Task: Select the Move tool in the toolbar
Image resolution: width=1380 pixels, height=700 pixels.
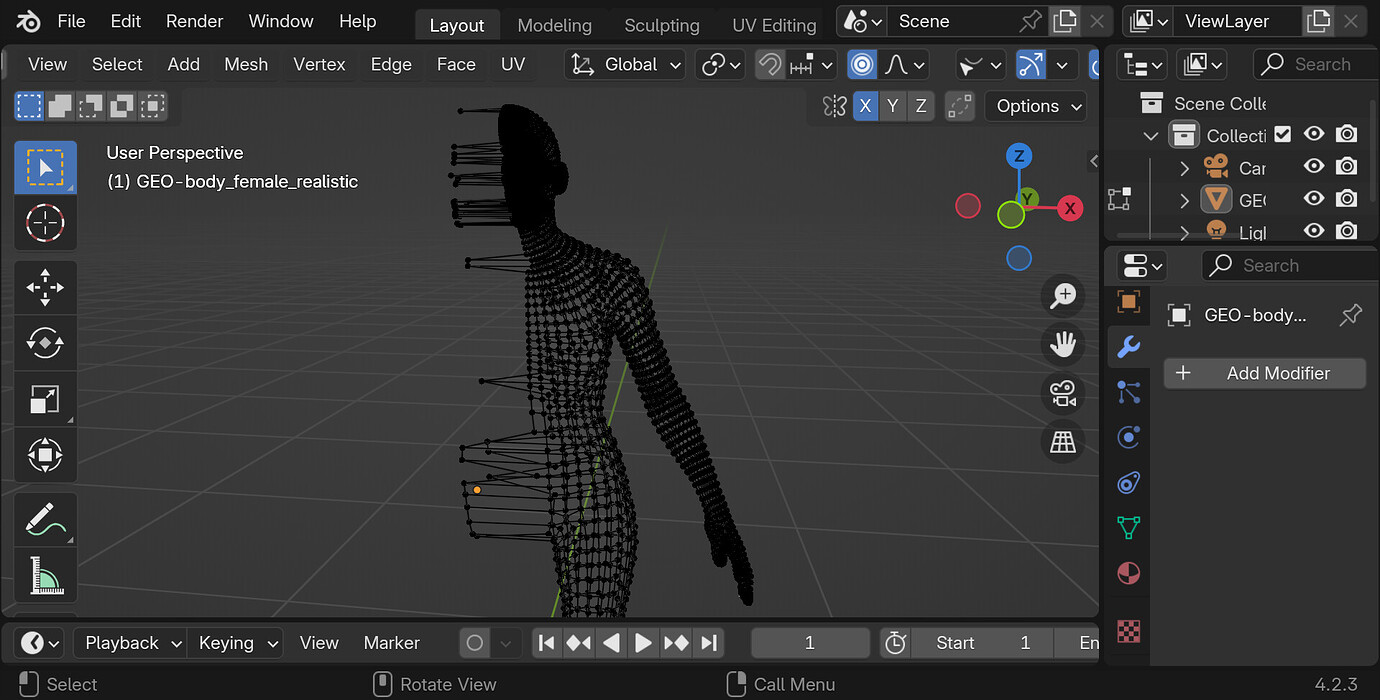Action: point(45,287)
